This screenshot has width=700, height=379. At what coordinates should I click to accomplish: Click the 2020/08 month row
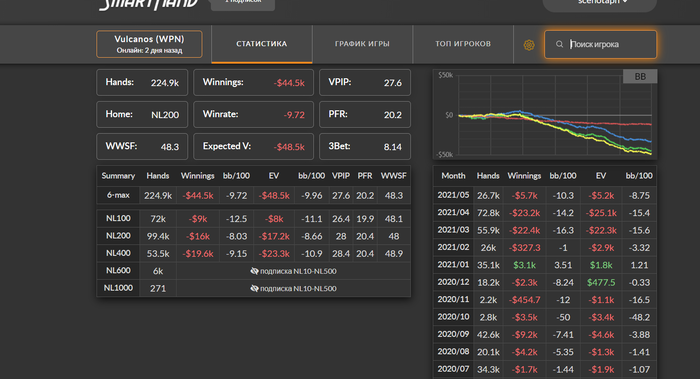(x=545, y=352)
